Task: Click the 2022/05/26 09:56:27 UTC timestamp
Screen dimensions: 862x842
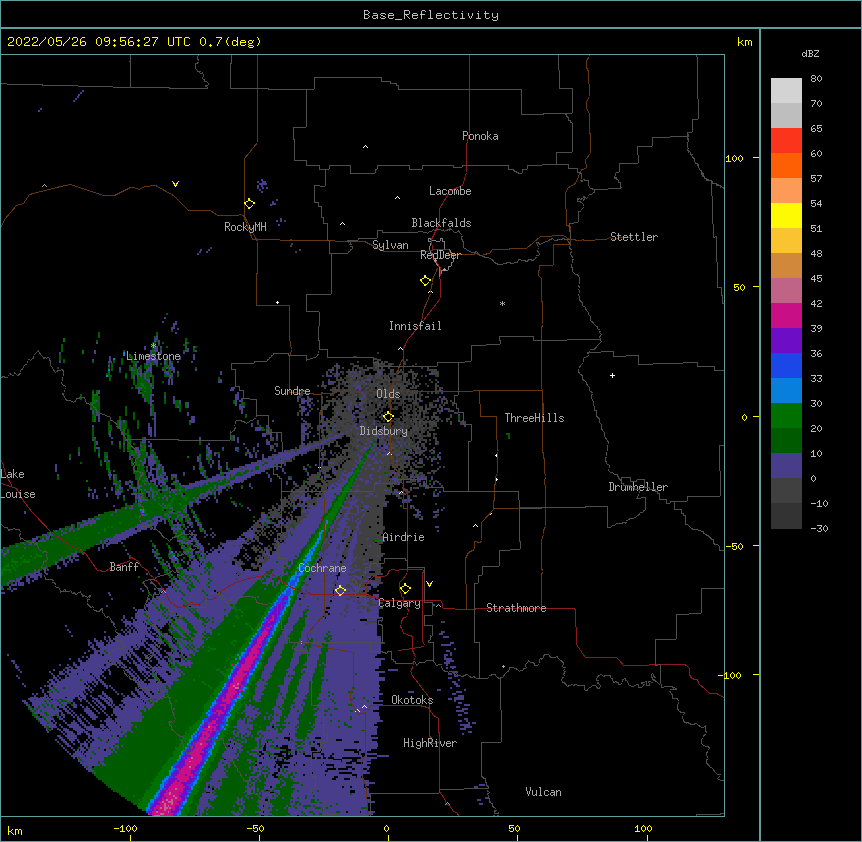Action: coord(99,42)
